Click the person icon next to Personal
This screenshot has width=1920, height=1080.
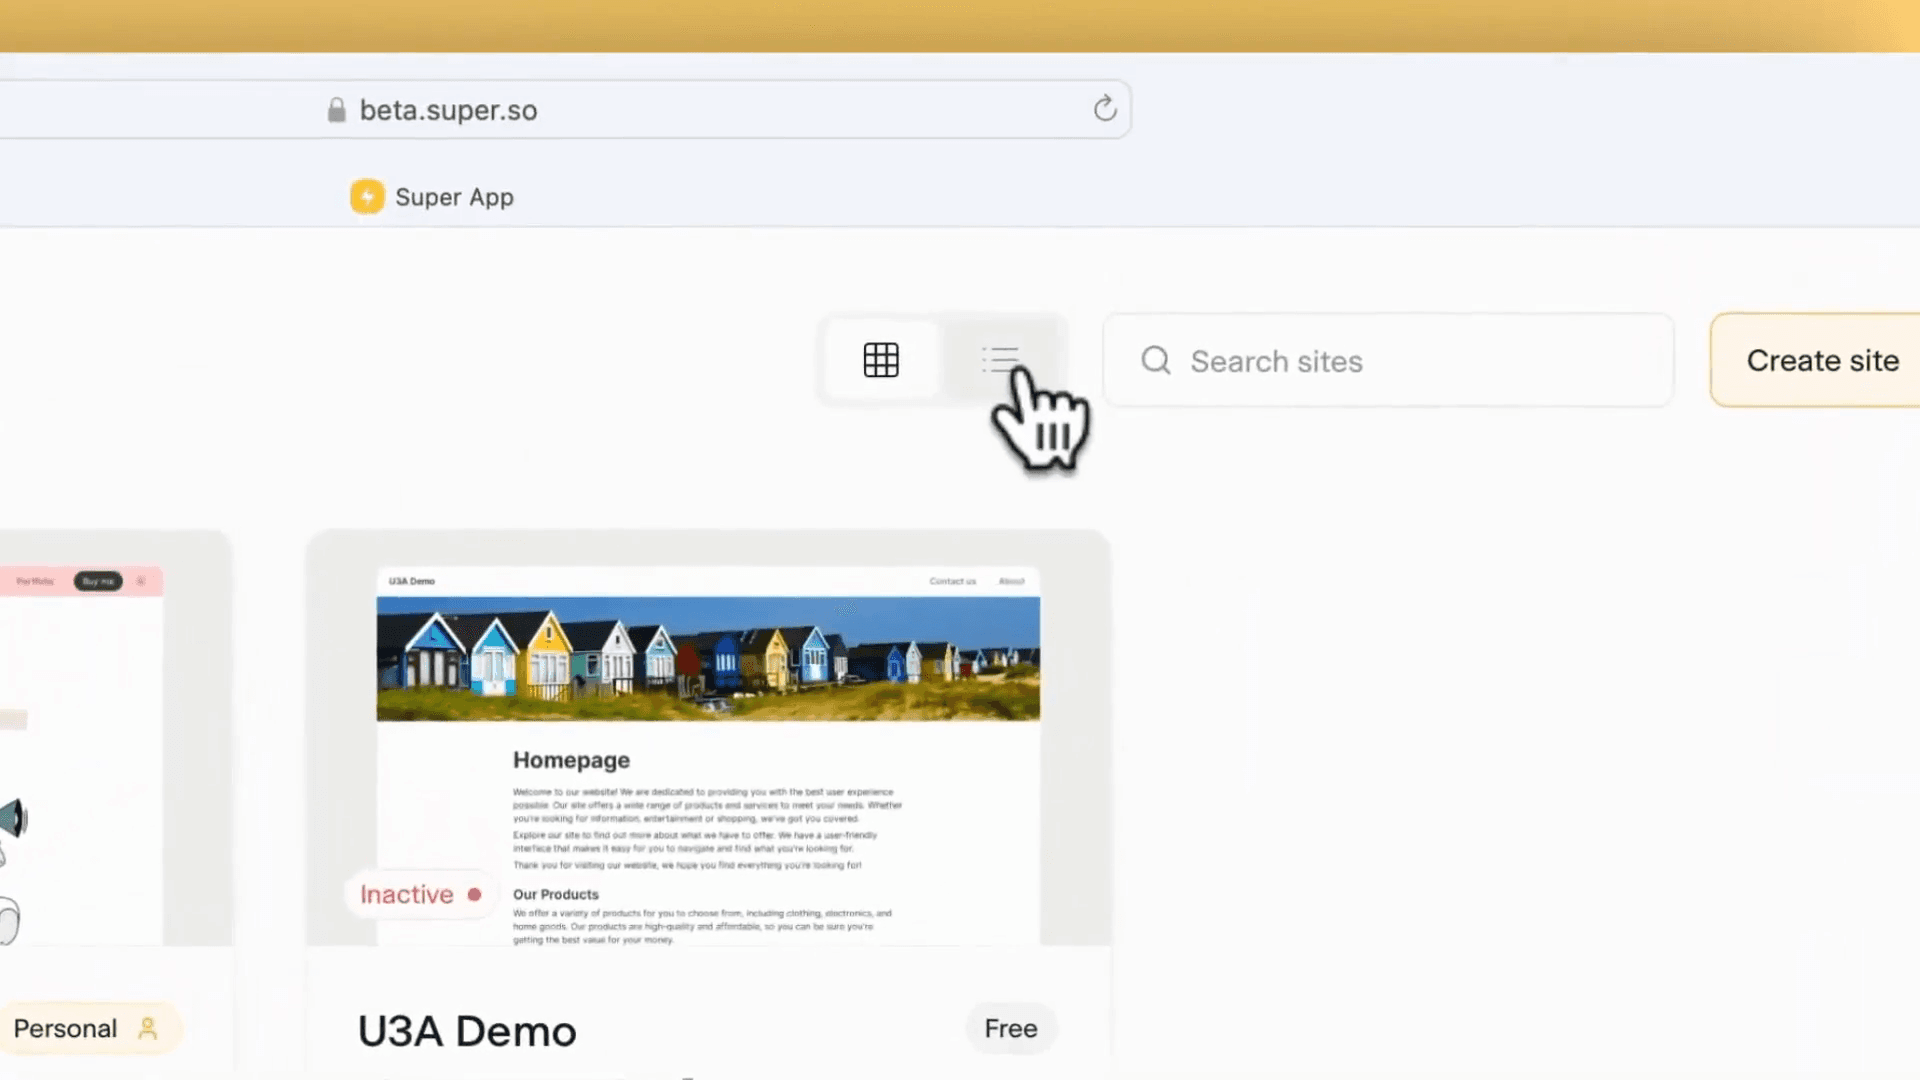(148, 1028)
